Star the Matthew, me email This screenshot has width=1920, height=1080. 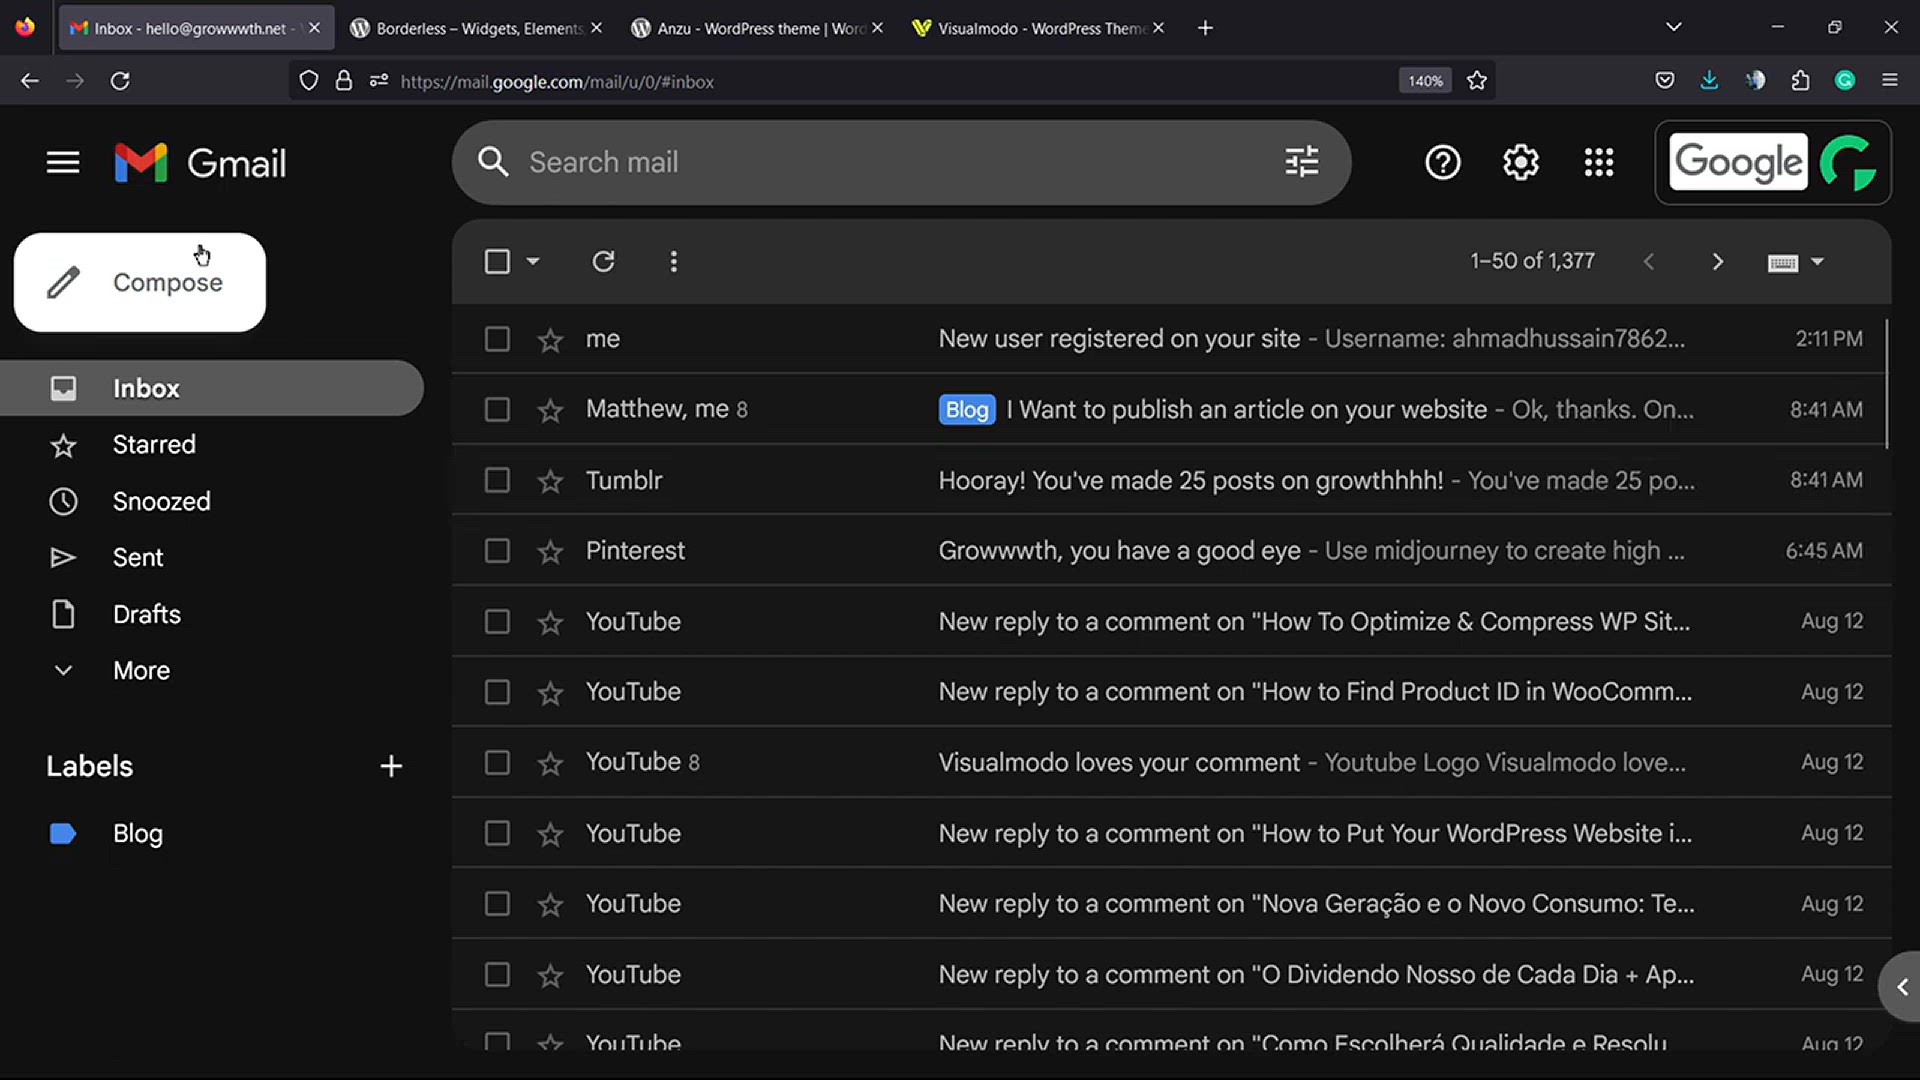[x=550, y=410]
